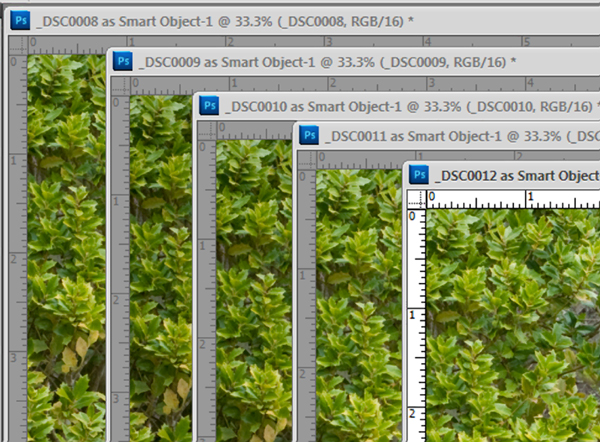
Task: Click ruler origin corner in _DSC0009 window
Action: point(121,86)
